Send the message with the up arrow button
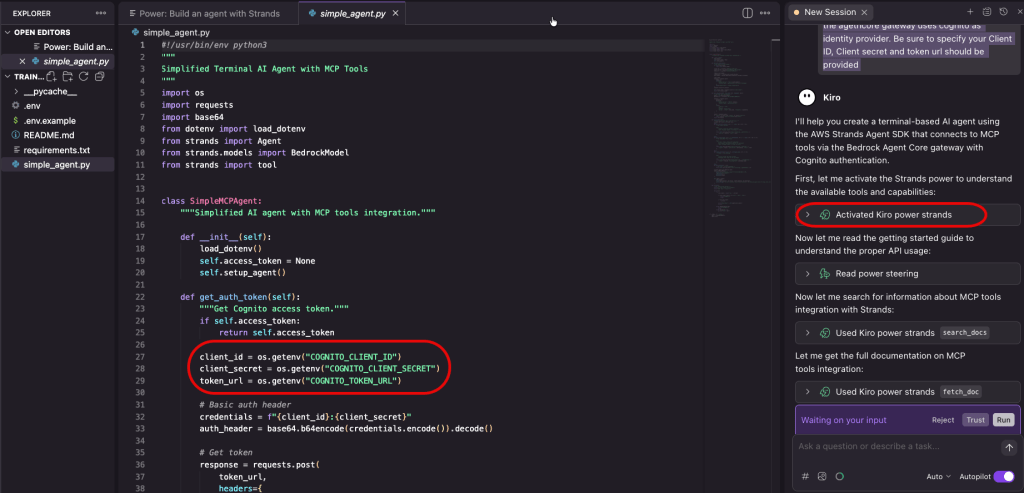1024x493 pixels. 1008,447
